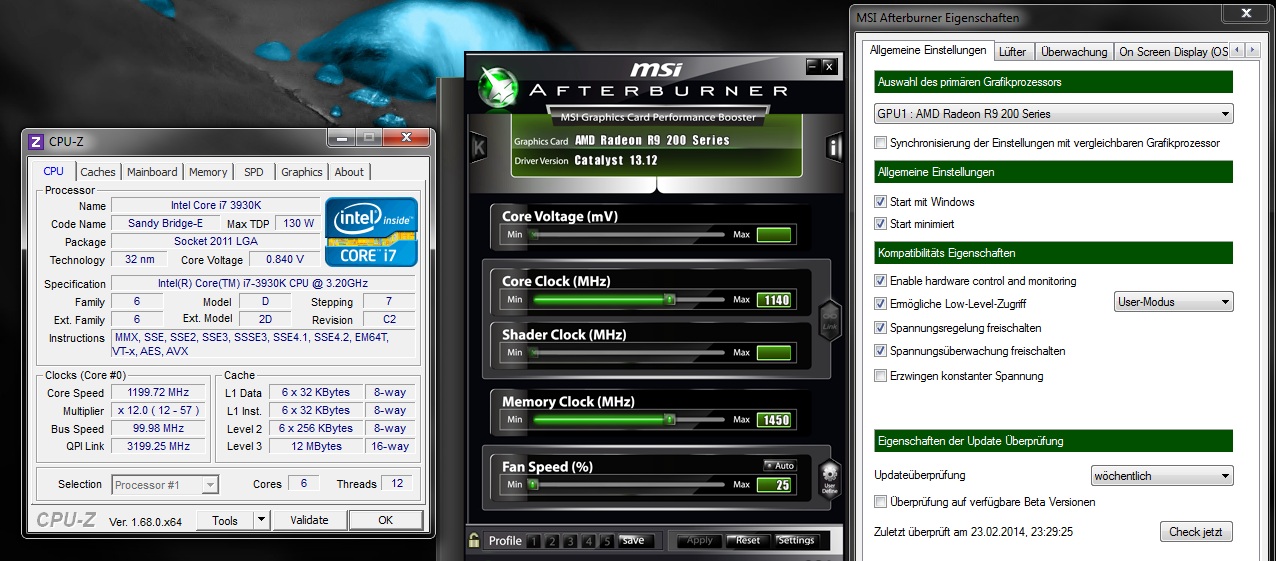The width and height of the screenshot is (1276, 561).
Task: Click the Intel Core i7 logo in CPU-Z
Action: (x=370, y=231)
